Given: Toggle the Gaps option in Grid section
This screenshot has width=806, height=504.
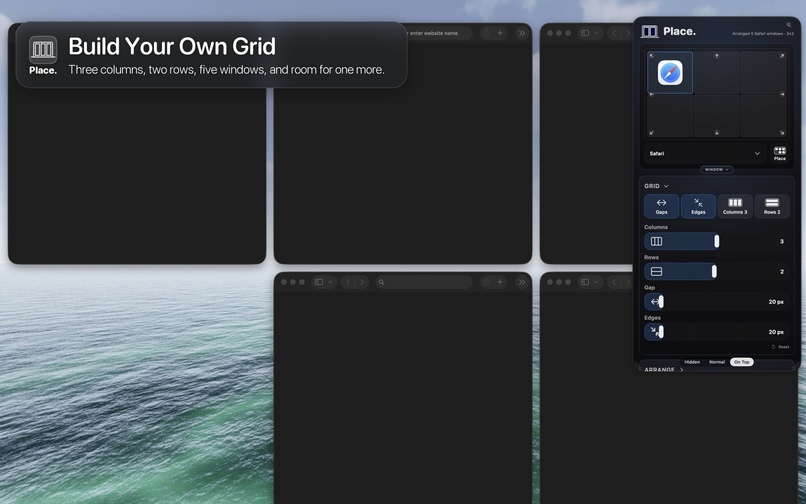Looking at the screenshot, I should pyautogui.click(x=662, y=206).
